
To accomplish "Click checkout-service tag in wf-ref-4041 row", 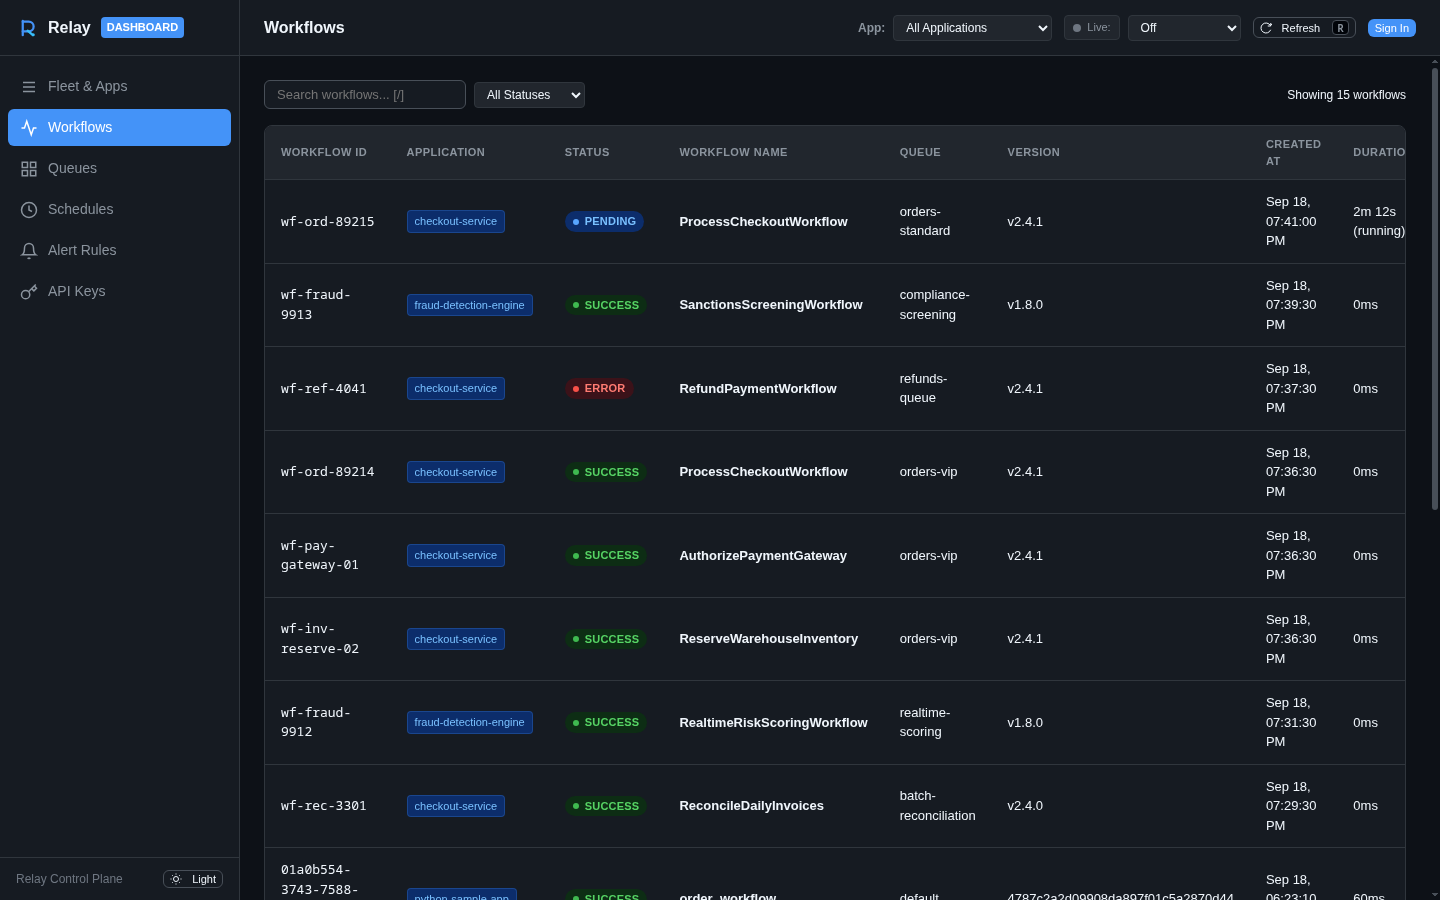I will pyautogui.click(x=456, y=388).
